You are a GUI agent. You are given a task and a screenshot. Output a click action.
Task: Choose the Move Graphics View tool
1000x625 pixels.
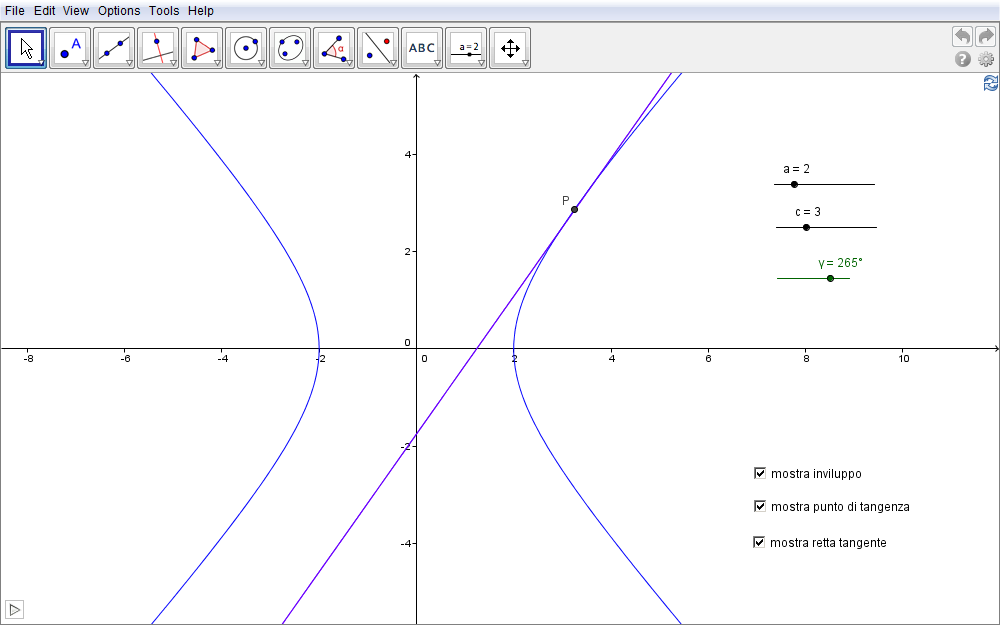coord(510,48)
